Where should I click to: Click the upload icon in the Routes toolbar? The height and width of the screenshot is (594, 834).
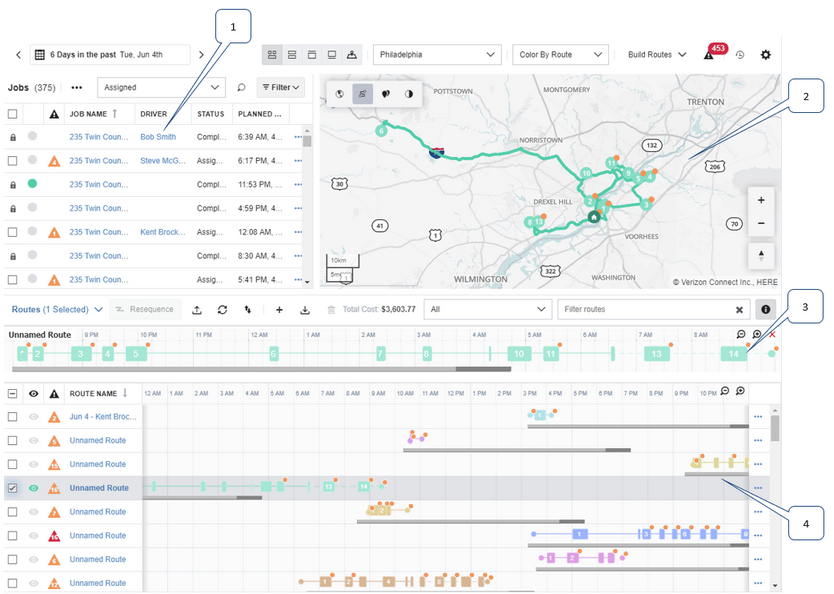coord(196,311)
